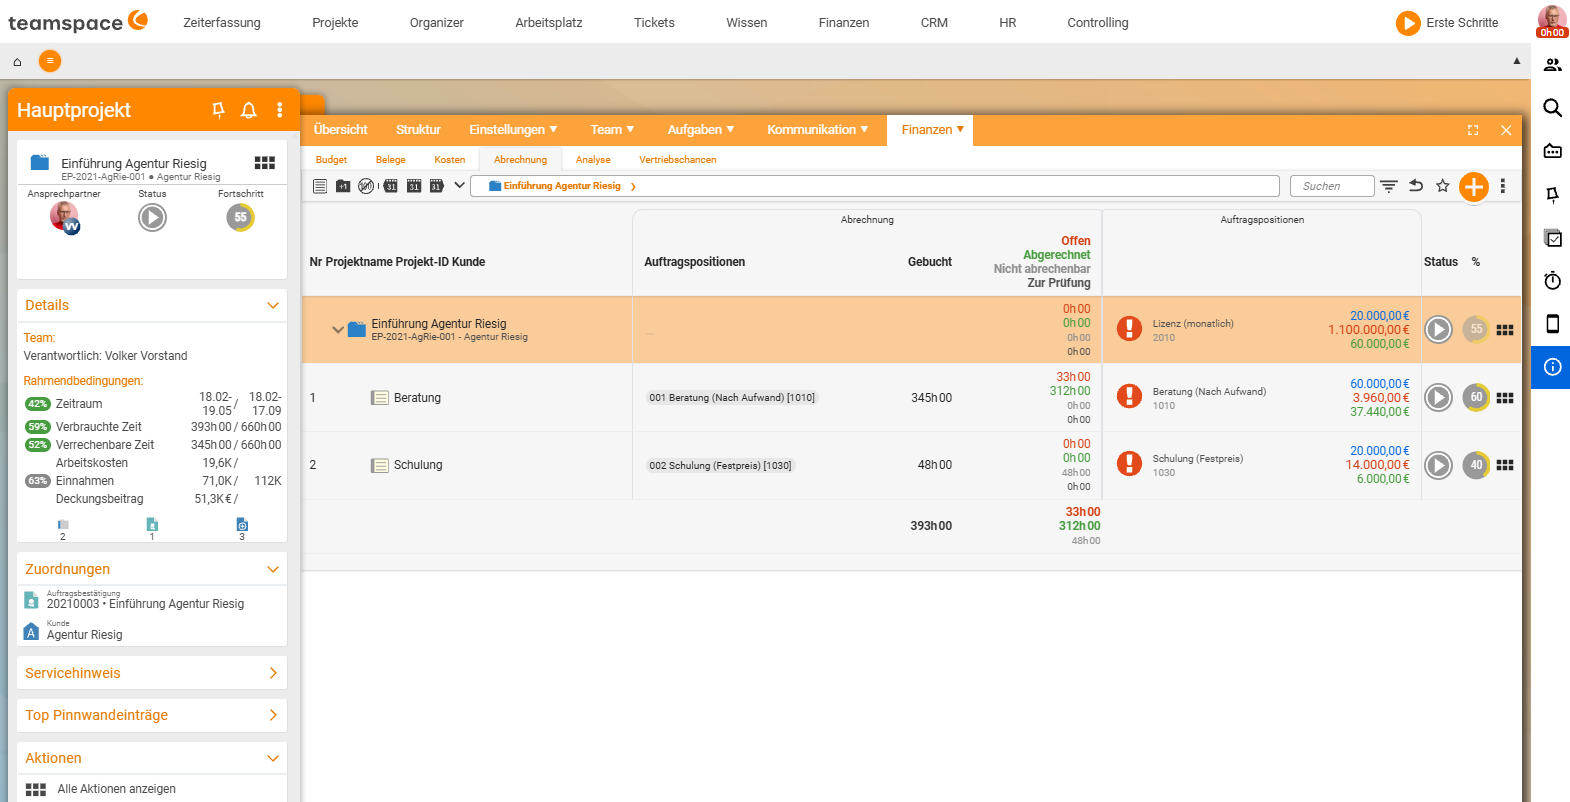The height and width of the screenshot is (802, 1570).
Task: Expand the Servicehinweis section
Action: click(x=273, y=673)
